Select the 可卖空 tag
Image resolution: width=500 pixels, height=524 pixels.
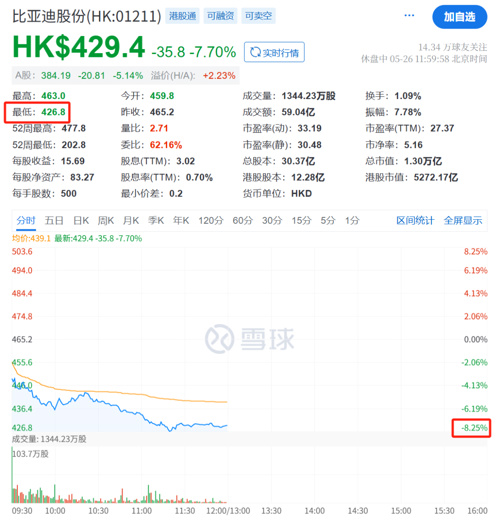pos(258,16)
